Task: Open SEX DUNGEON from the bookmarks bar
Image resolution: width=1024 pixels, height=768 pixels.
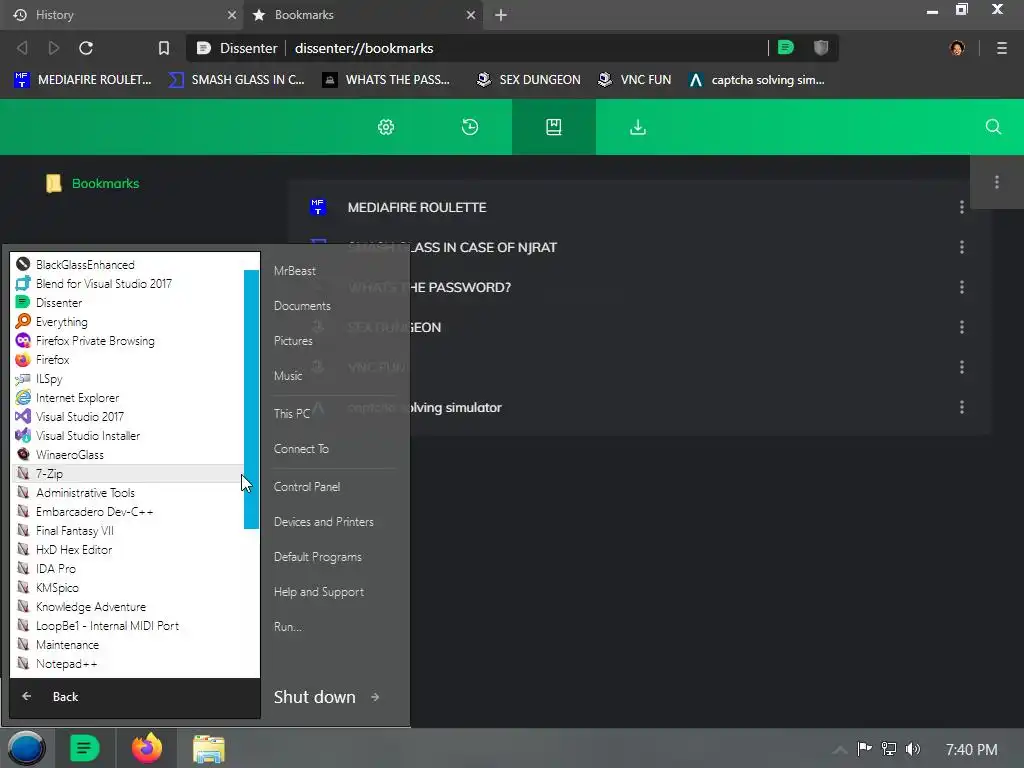Action: pos(528,80)
